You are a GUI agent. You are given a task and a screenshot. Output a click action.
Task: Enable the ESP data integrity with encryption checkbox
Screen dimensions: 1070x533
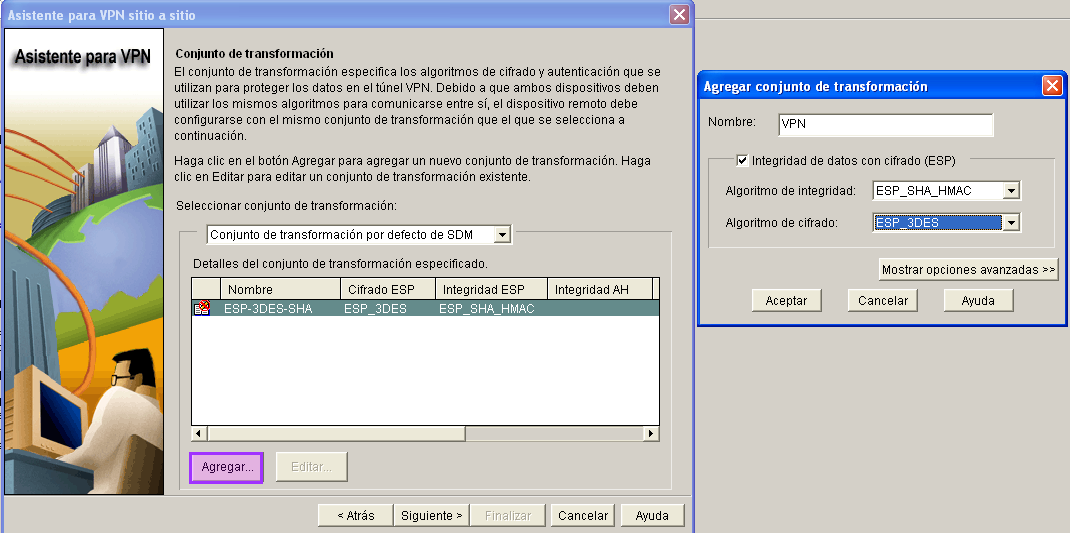(742, 161)
